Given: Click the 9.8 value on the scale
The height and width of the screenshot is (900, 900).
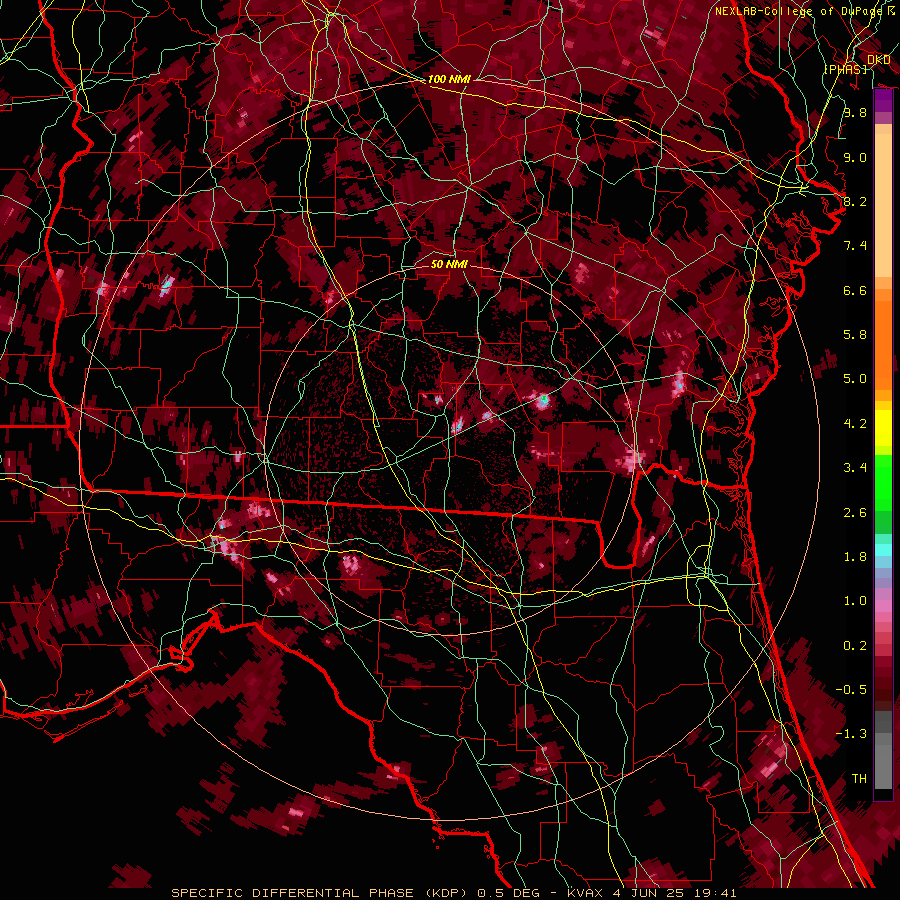Looking at the screenshot, I should [855, 112].
